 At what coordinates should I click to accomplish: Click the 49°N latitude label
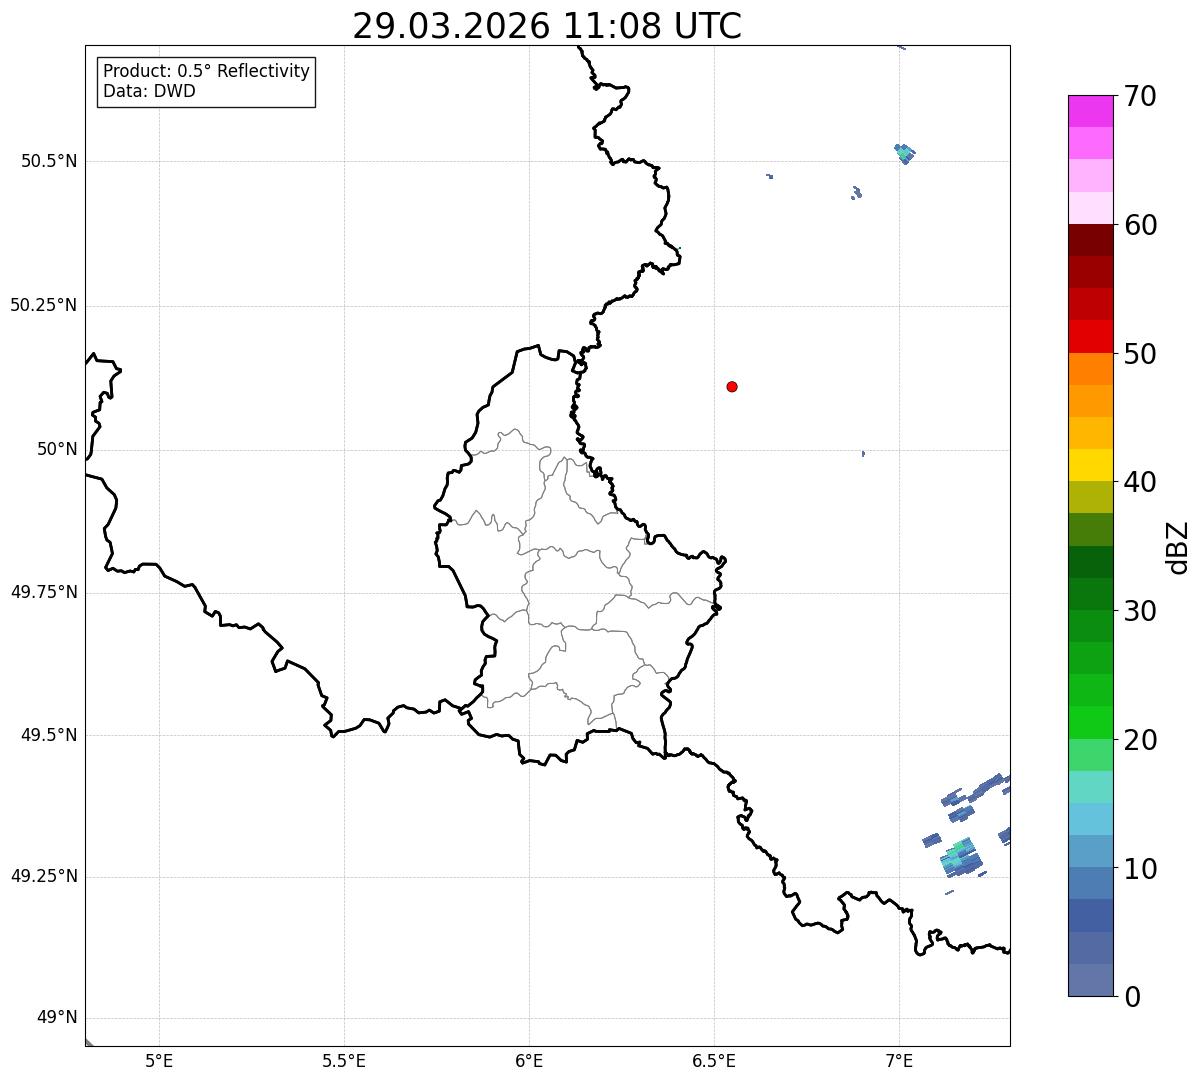coord(57,1018)
